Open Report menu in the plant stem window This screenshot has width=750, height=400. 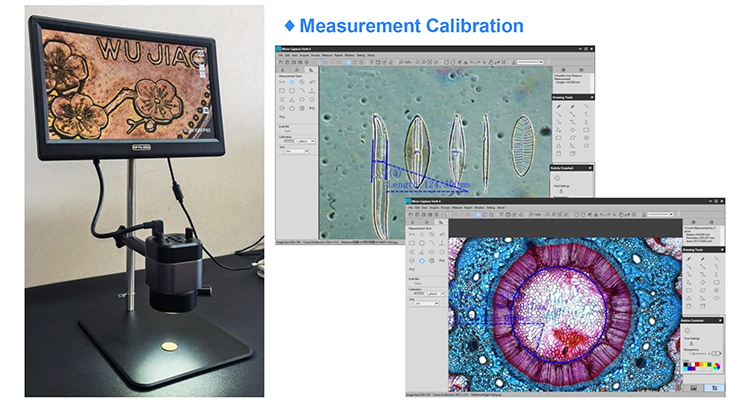coord(468,208)
